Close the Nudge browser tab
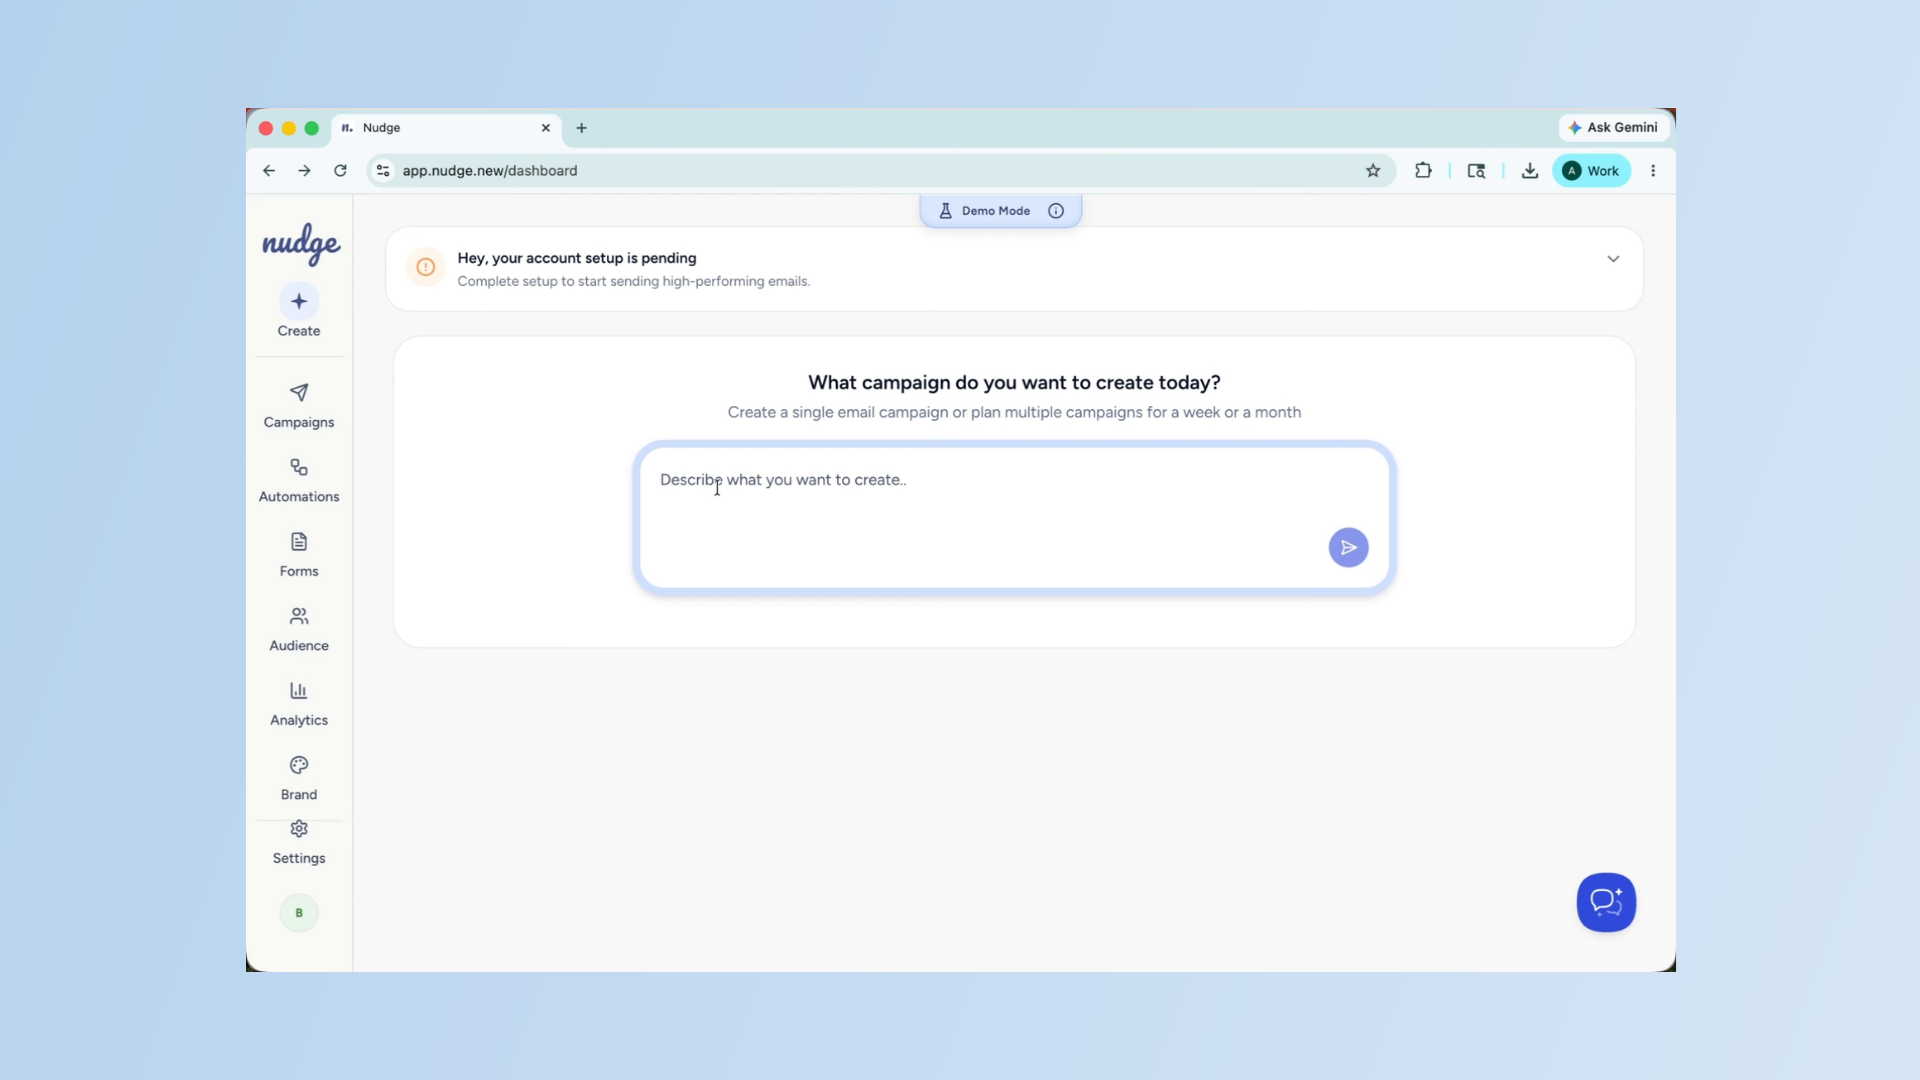This screenshot has width=1920, height=1080. tap(546, 128)
